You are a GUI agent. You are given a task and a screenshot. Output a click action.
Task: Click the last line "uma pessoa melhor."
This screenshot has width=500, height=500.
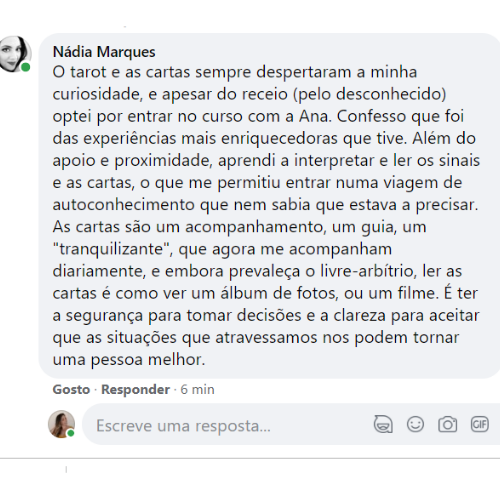coord(129,360)
